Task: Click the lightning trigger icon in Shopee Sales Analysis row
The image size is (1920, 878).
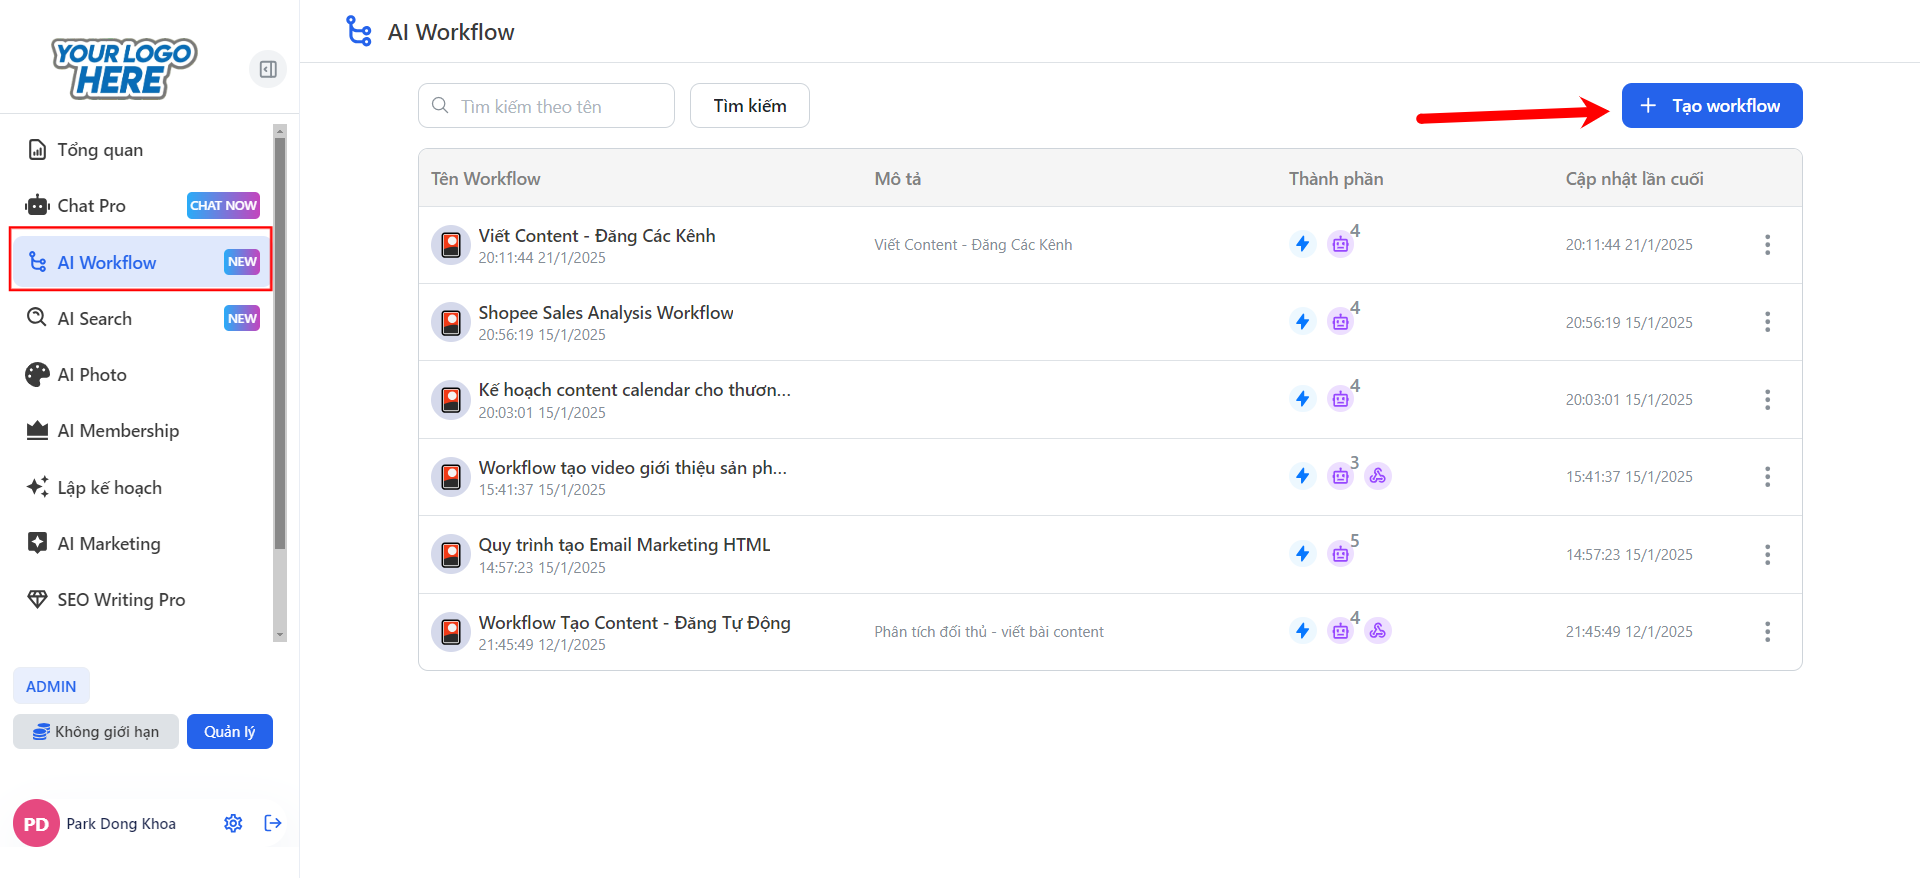Action: (x=1302, y=322)
